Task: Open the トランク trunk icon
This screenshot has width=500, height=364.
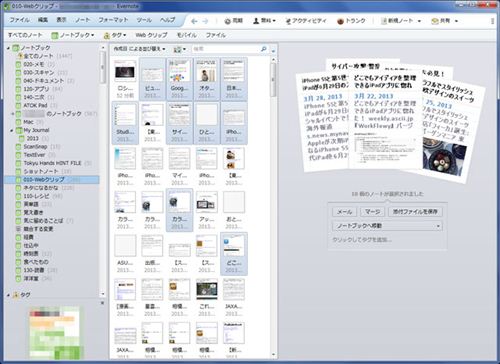Action: 340,21
